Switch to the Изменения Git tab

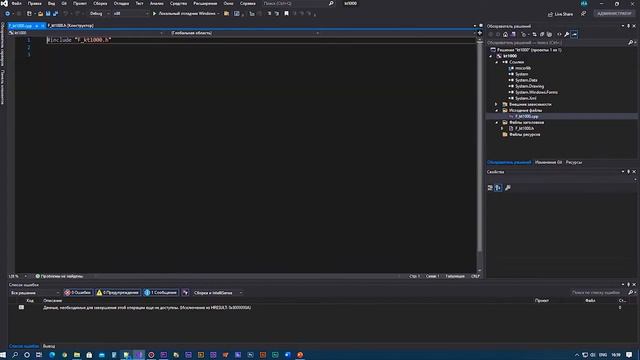tap(548, 162)
